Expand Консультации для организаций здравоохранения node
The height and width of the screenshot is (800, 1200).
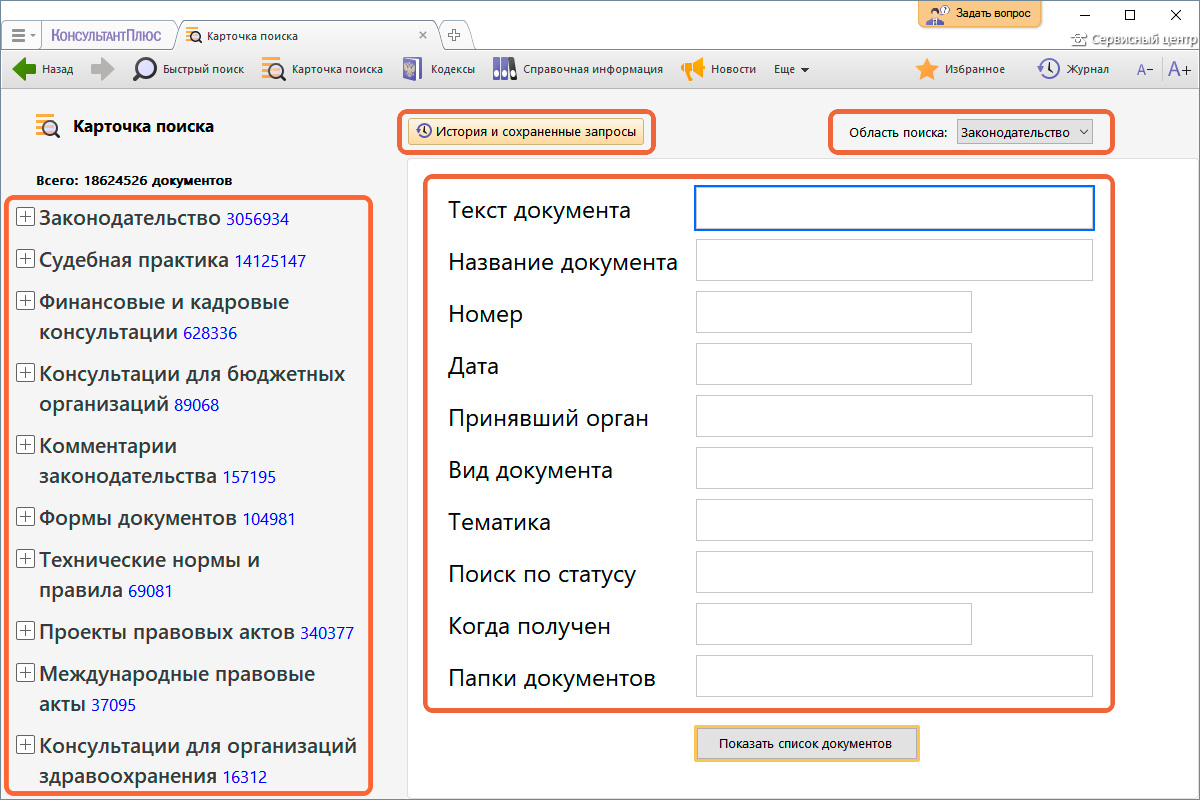[x=26, y=744]
